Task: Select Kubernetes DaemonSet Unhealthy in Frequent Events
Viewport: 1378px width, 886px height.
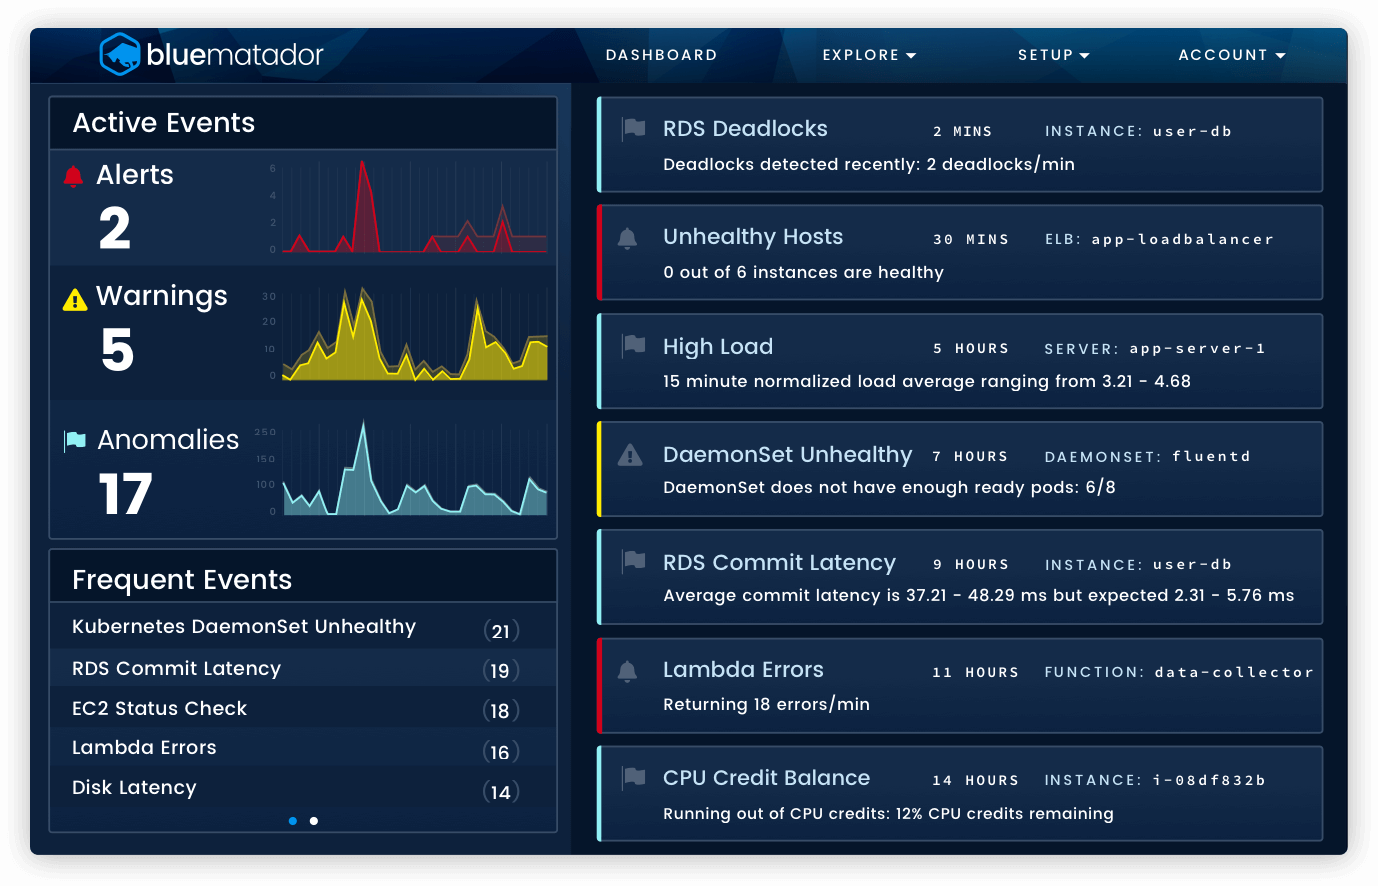Action: coord(244,627)
